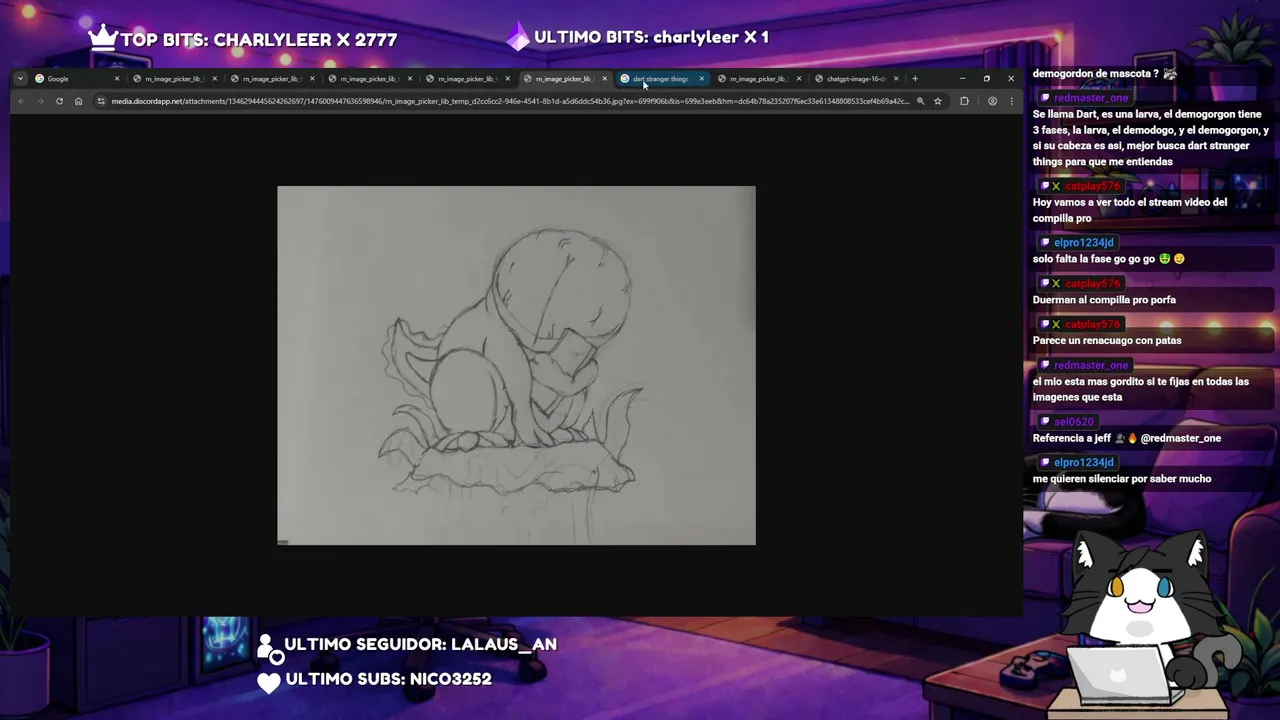Open the zoom magnifier icon in address bar
The width and height of the screenshot is (1280, 720).
[920, 101]
